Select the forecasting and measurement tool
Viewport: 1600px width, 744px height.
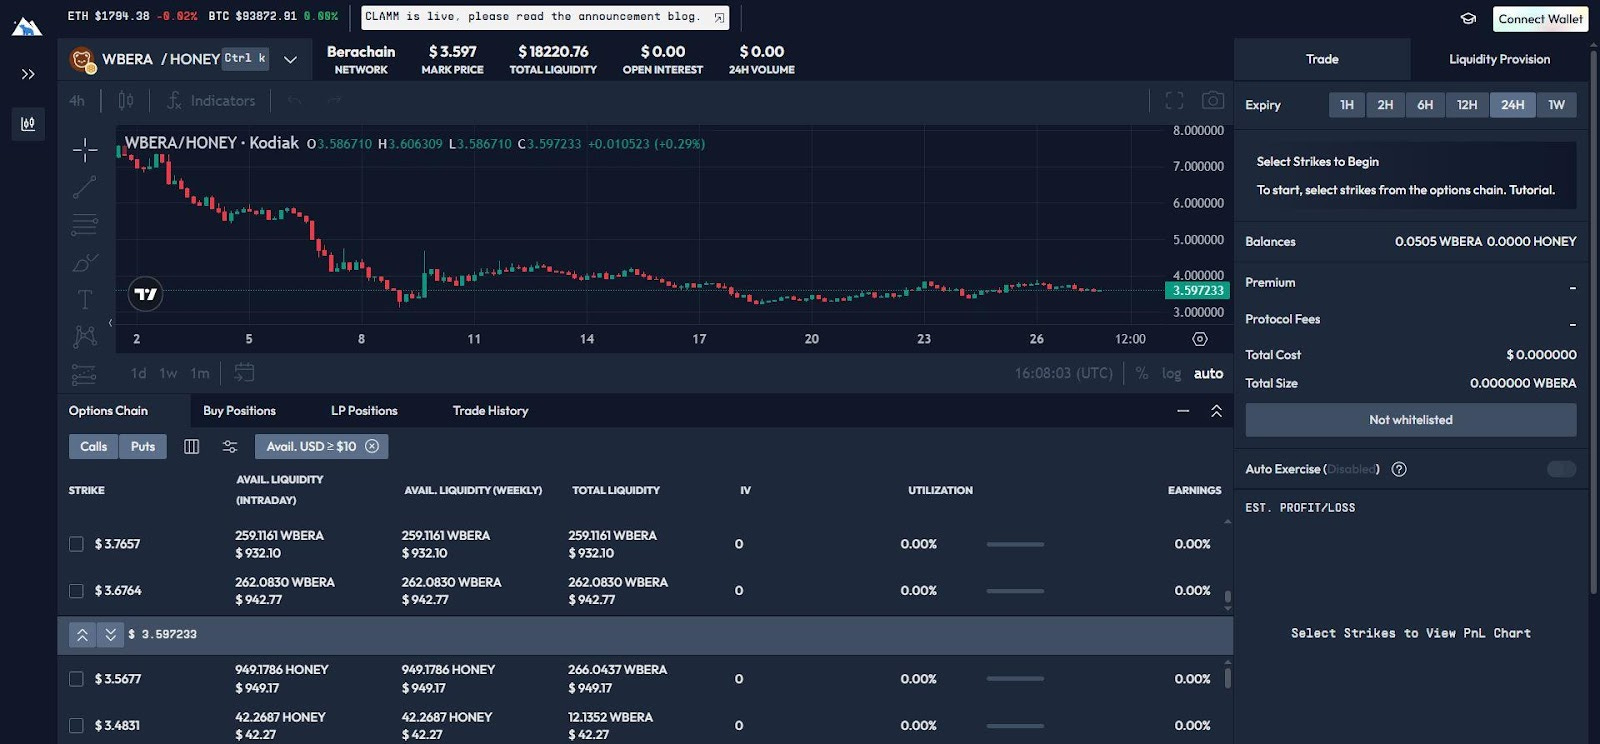[x=85, y=375]
